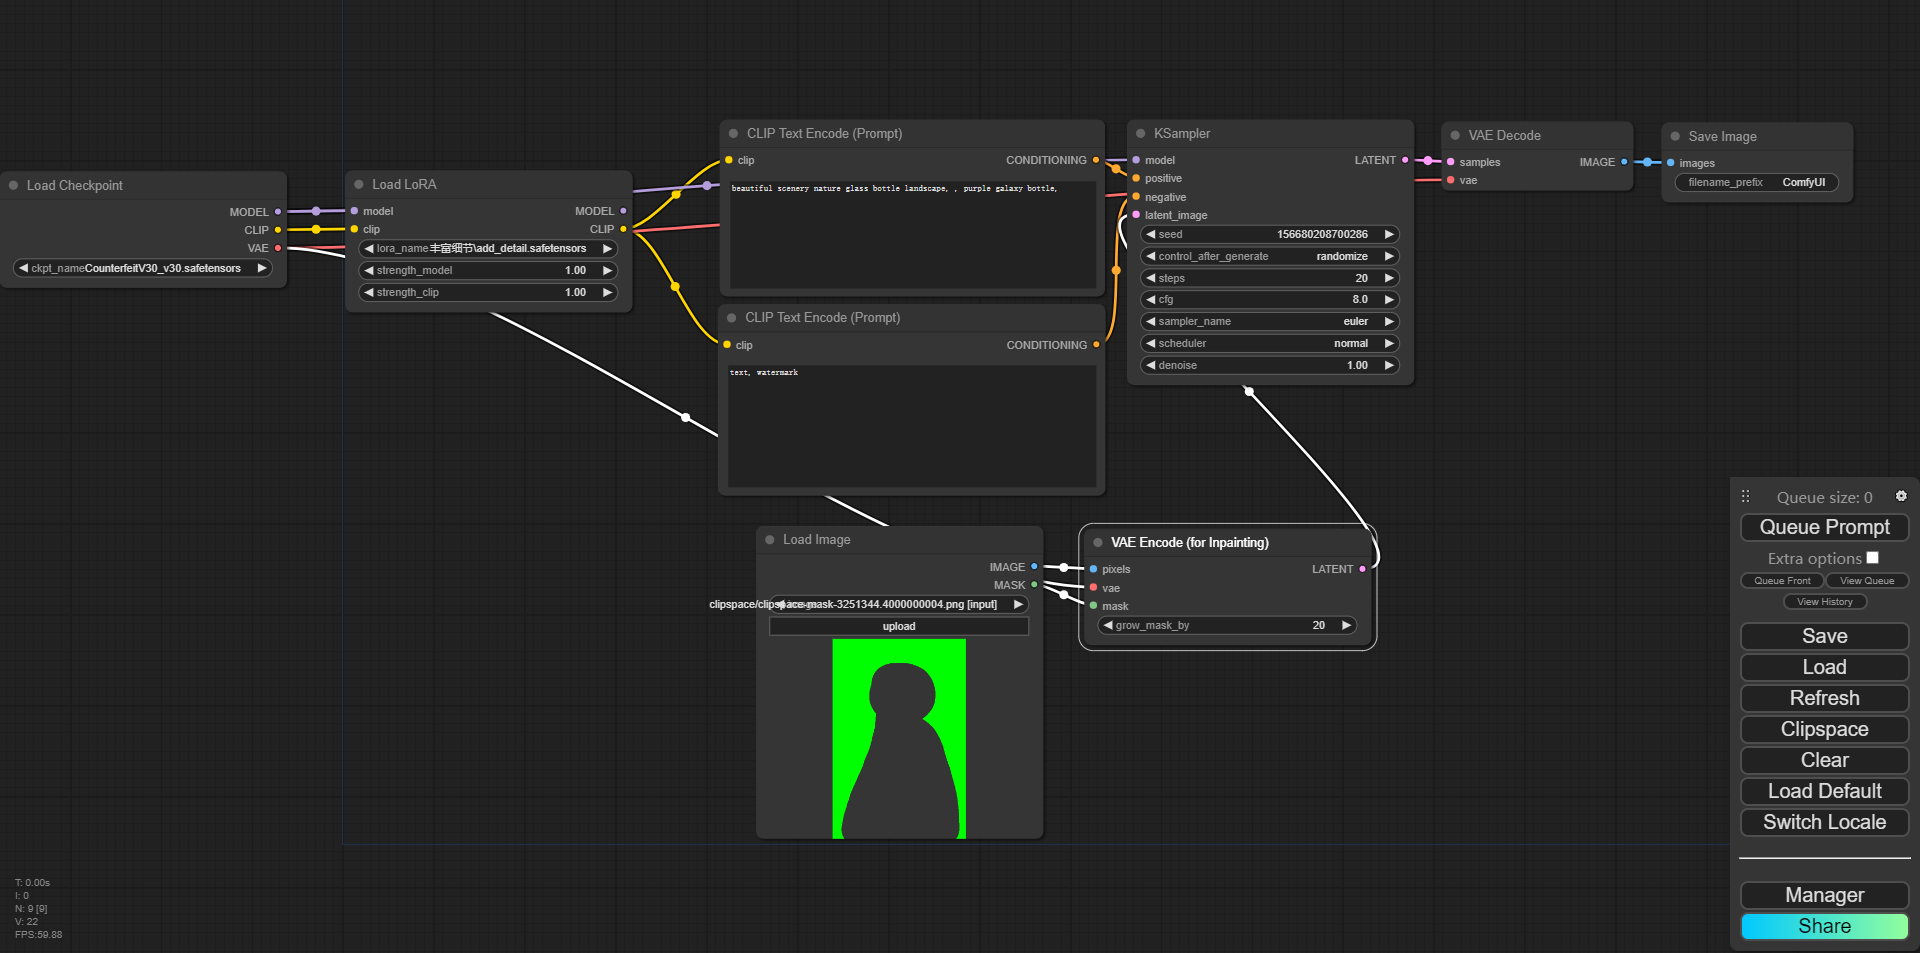Collapse the positive CLIP Text Encode node dot
This screenshot has height=953, width=1920.
click(734, 133)
